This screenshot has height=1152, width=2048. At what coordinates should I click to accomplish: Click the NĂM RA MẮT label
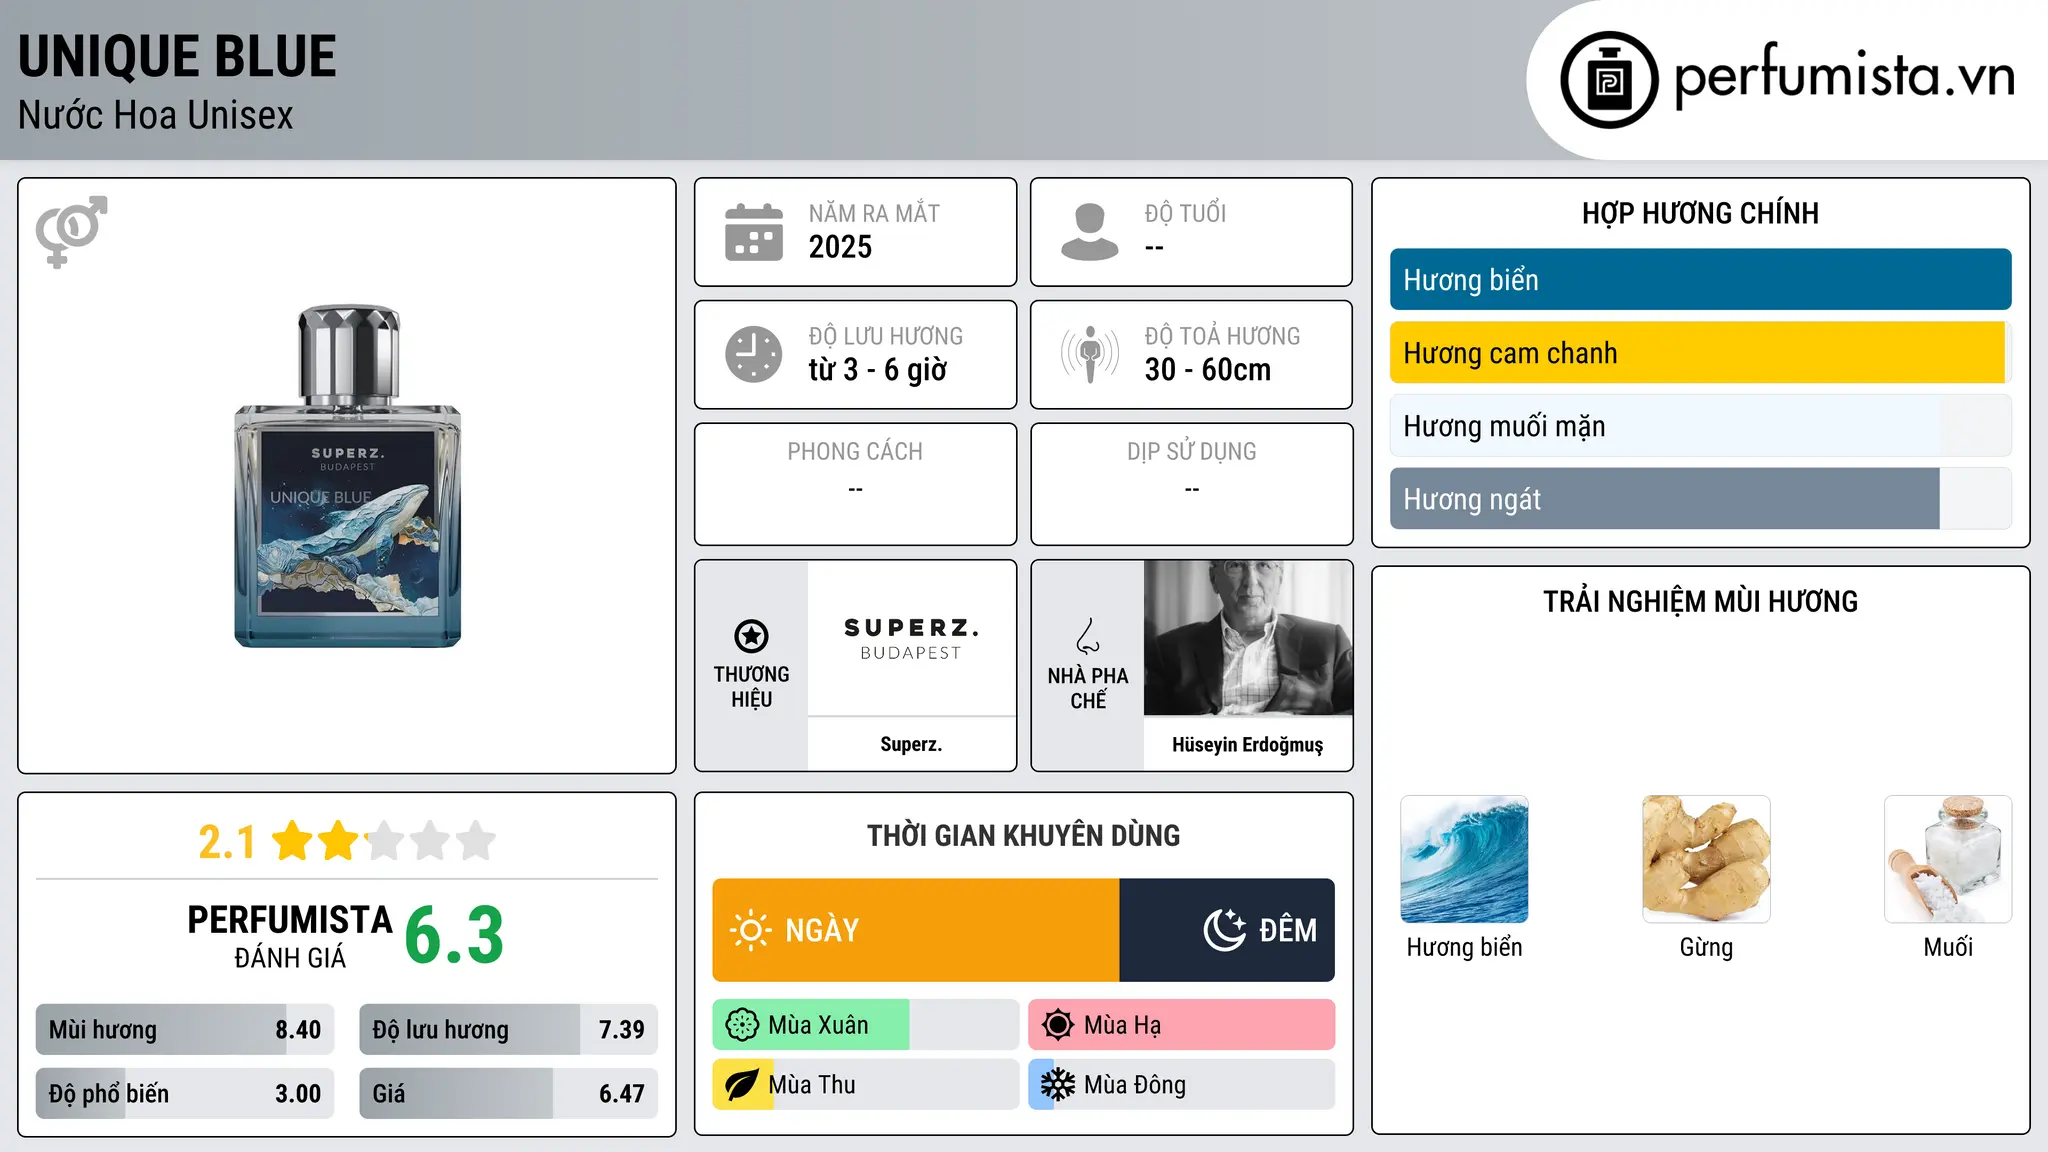click(x=874, y=213)
